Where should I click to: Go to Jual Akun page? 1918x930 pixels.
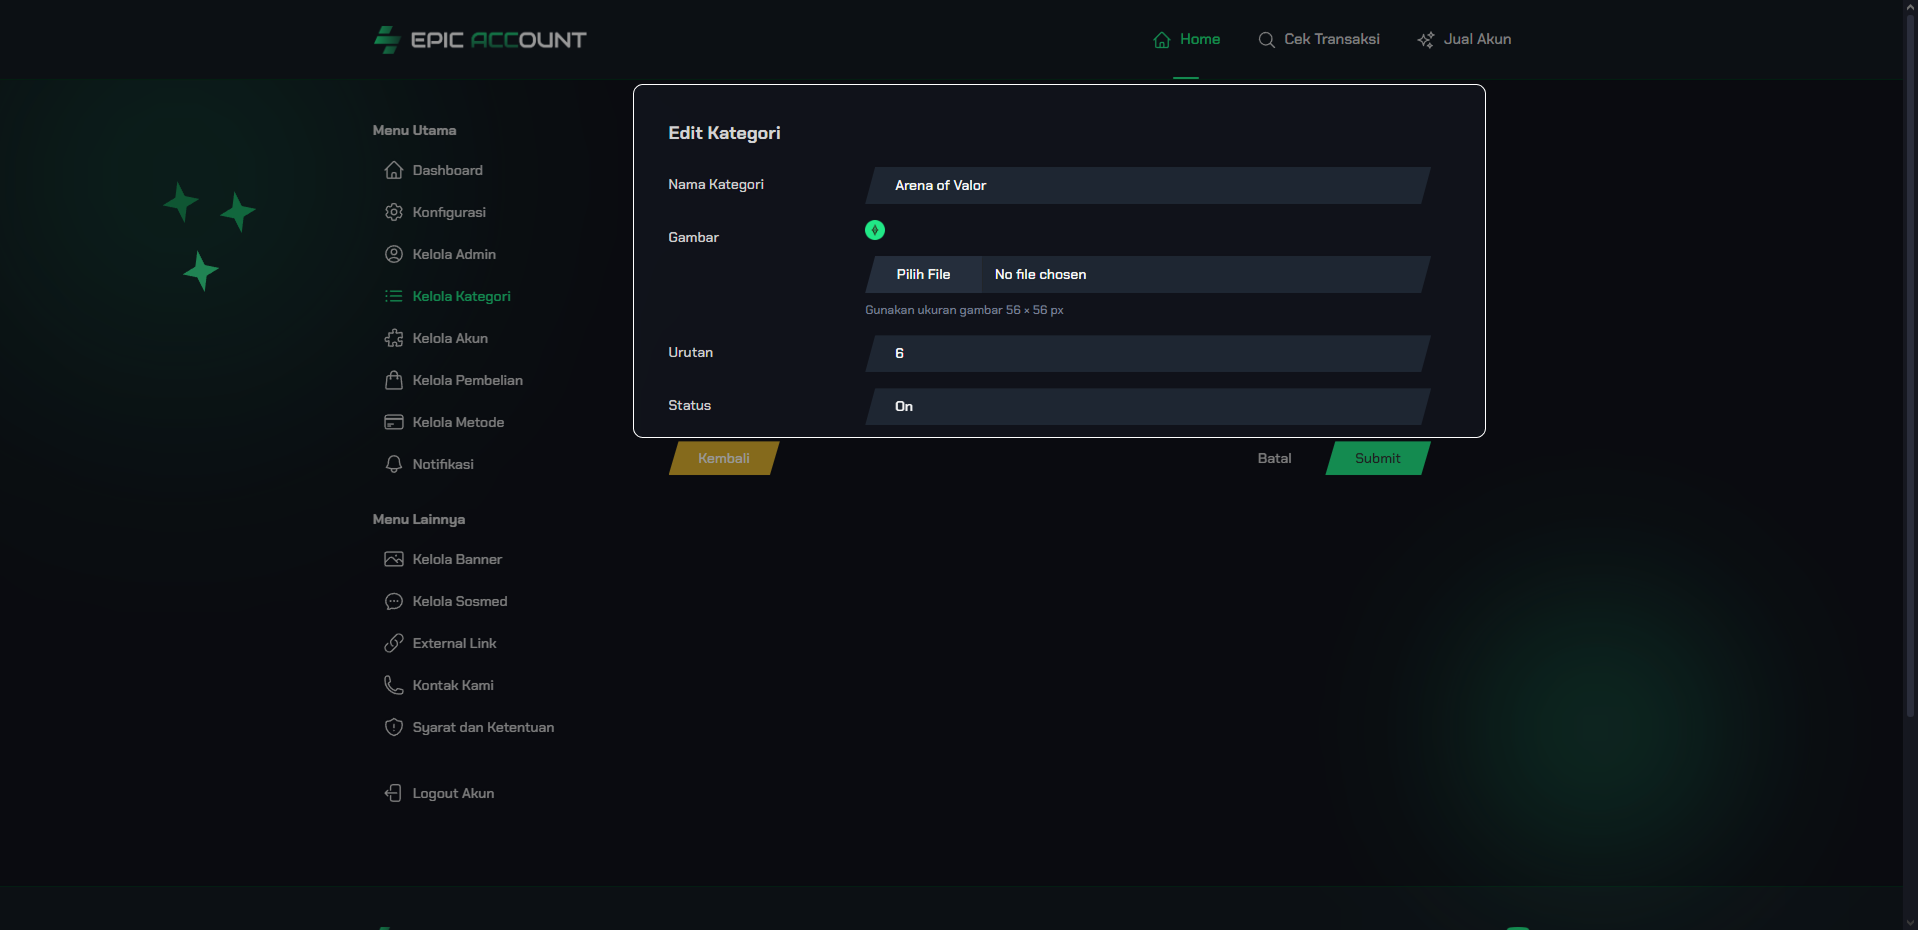(1464, 40)
